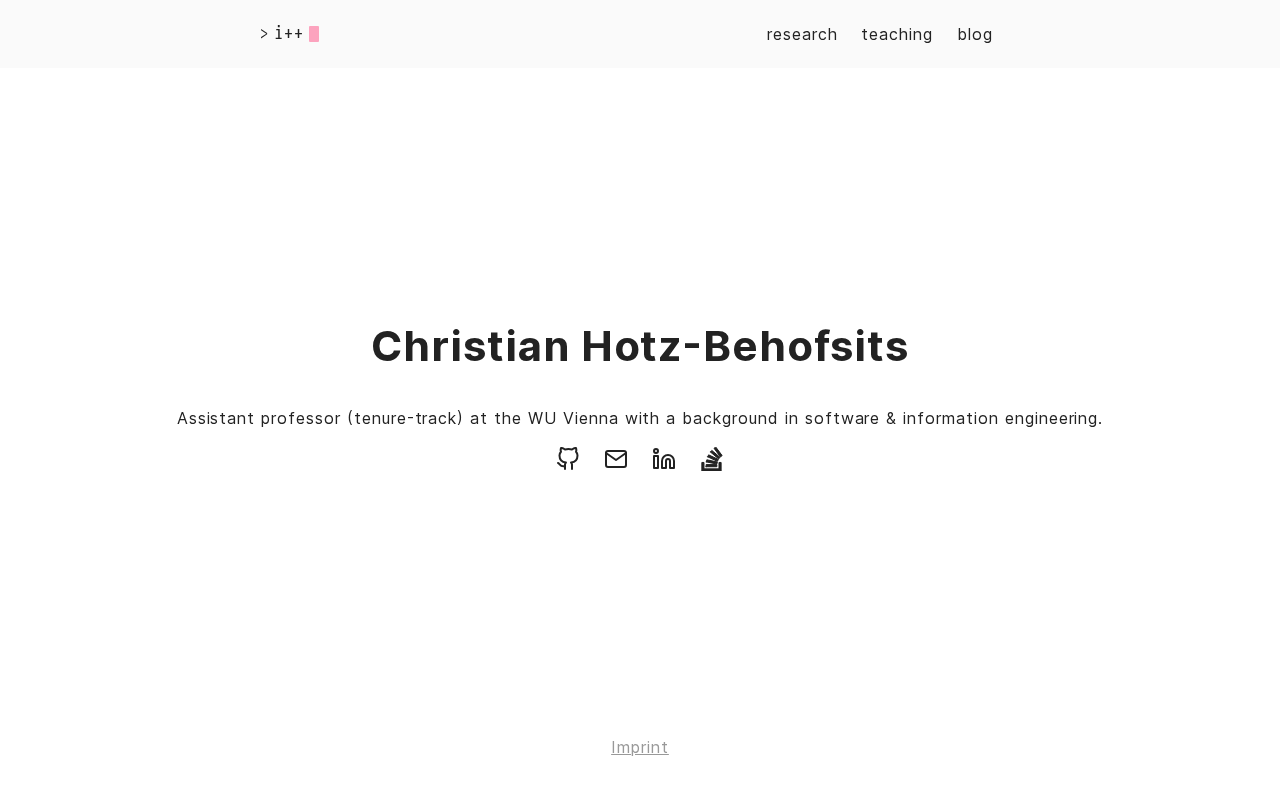Click the surname 'Hotz-Behofsits' in title

tap(745, 346)
